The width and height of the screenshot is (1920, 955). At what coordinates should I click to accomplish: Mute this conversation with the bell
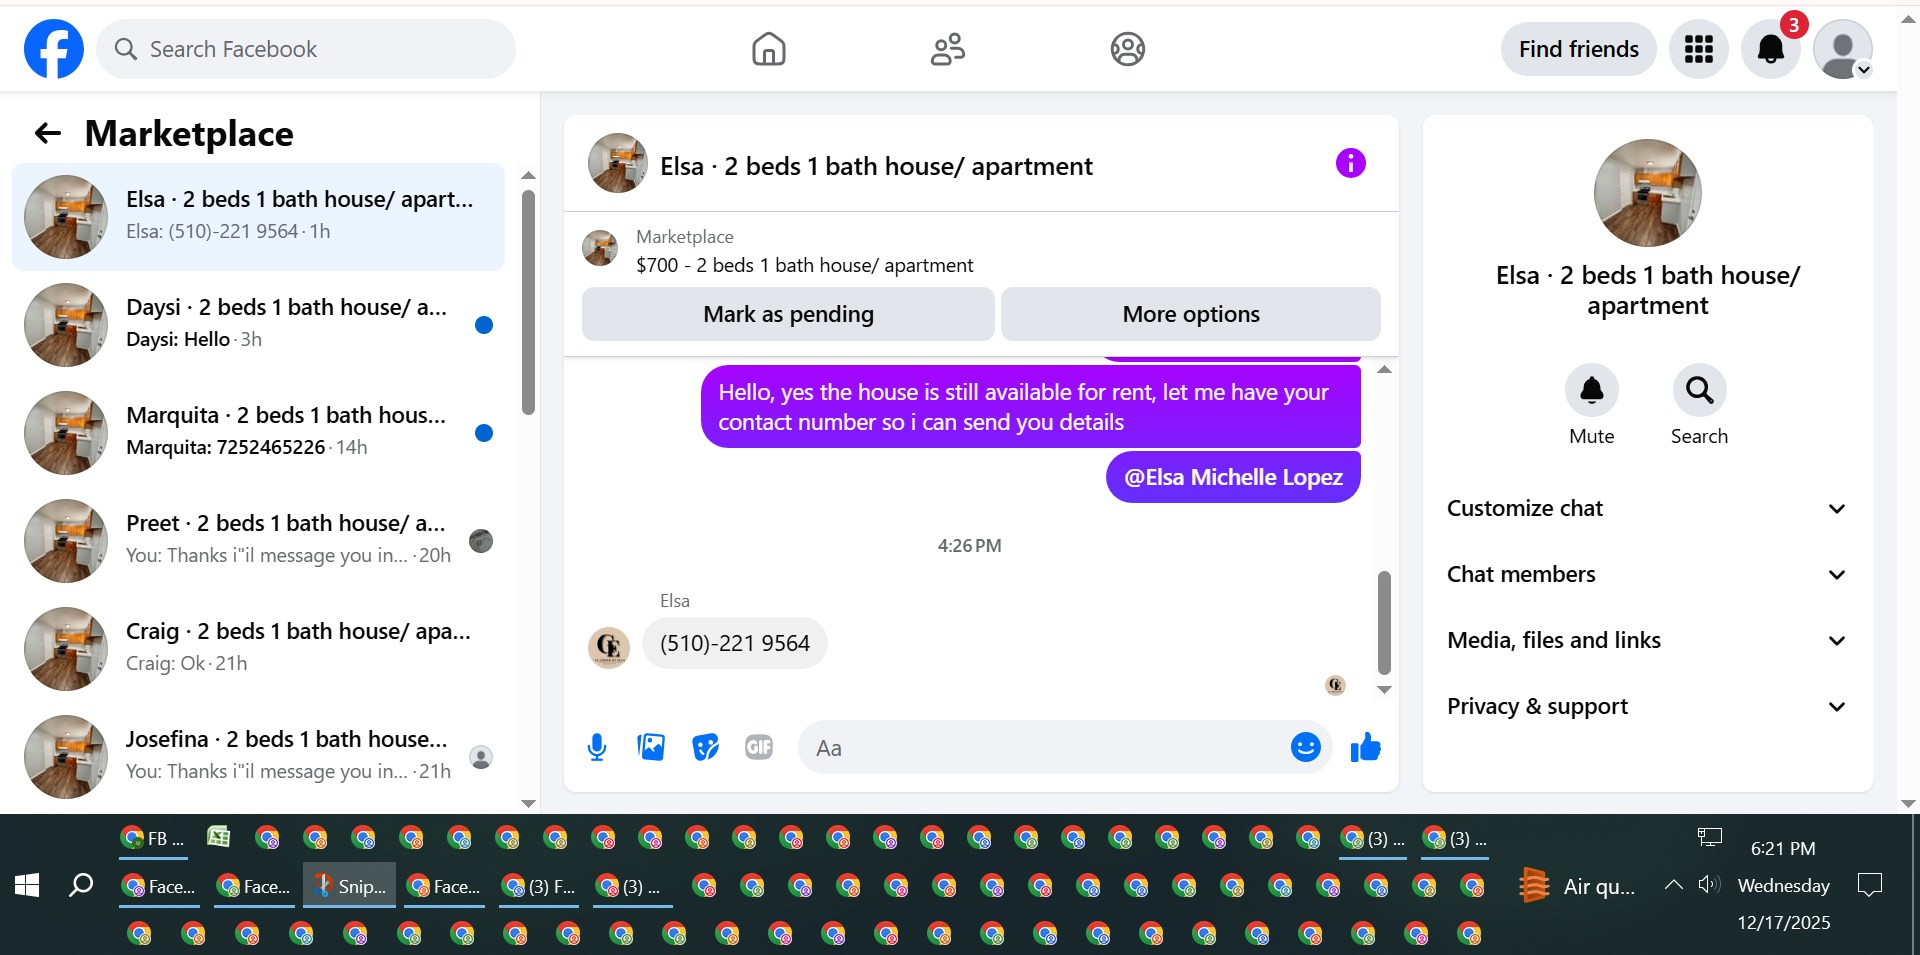1591,390
